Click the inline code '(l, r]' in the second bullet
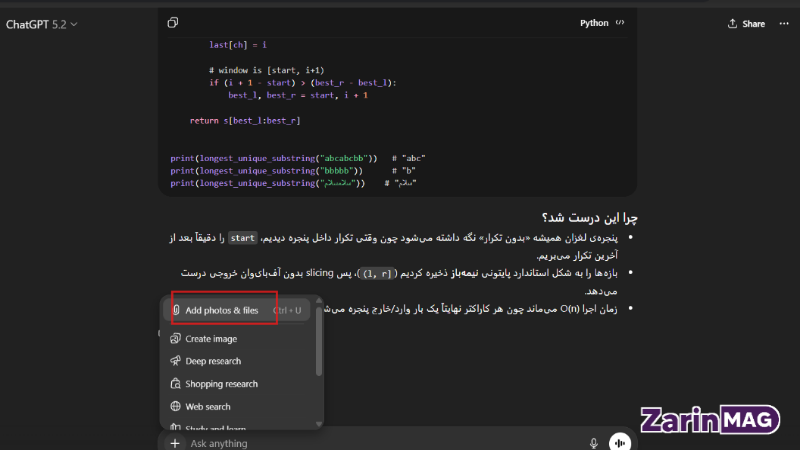Screen dimensions: 800x450 click(377, 274)
